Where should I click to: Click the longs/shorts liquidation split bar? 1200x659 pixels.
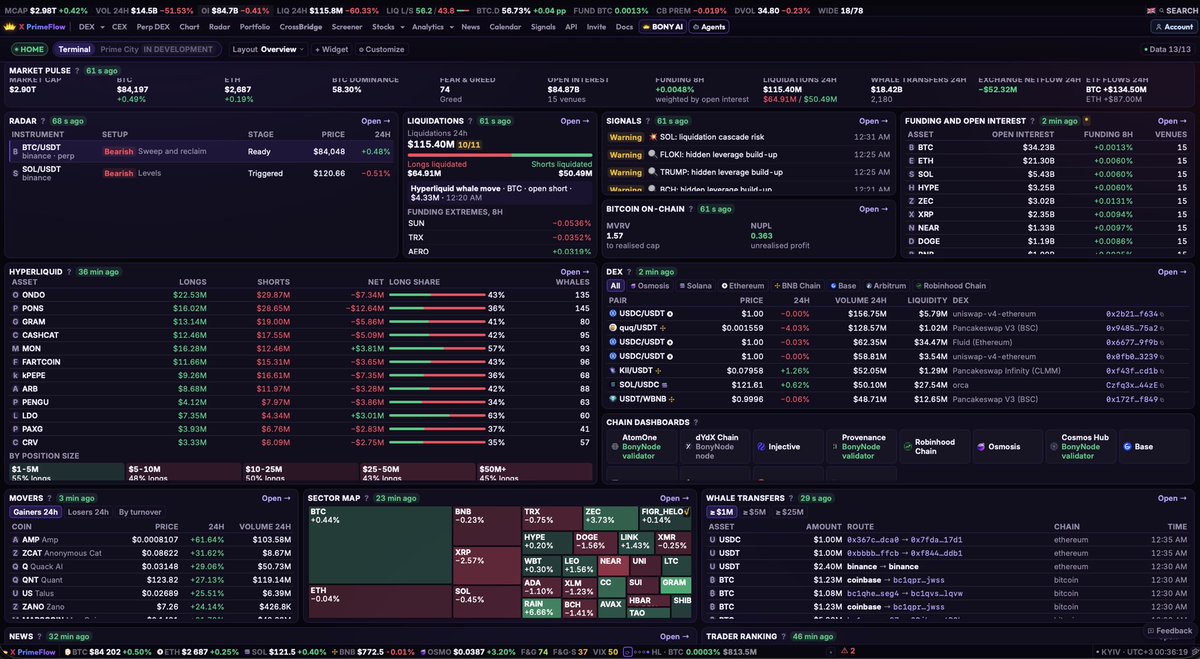coord(500,156)
